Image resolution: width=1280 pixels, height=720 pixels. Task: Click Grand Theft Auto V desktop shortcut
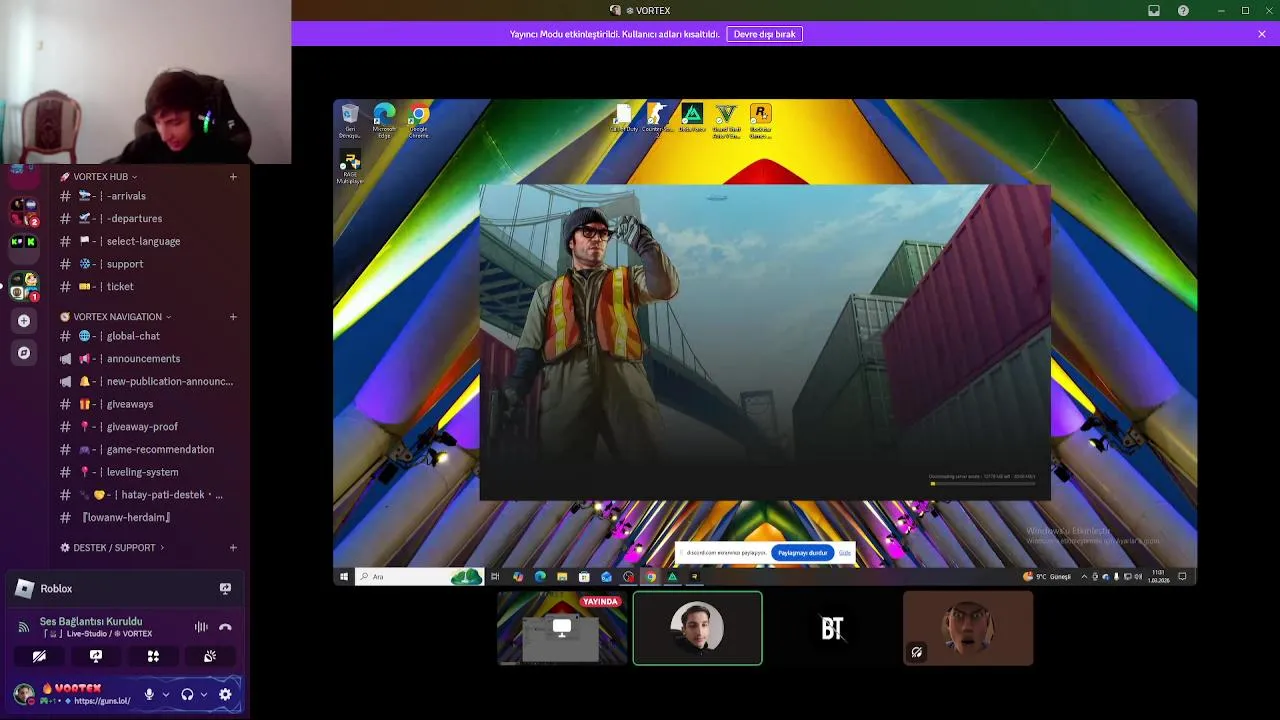coord(727,120)
